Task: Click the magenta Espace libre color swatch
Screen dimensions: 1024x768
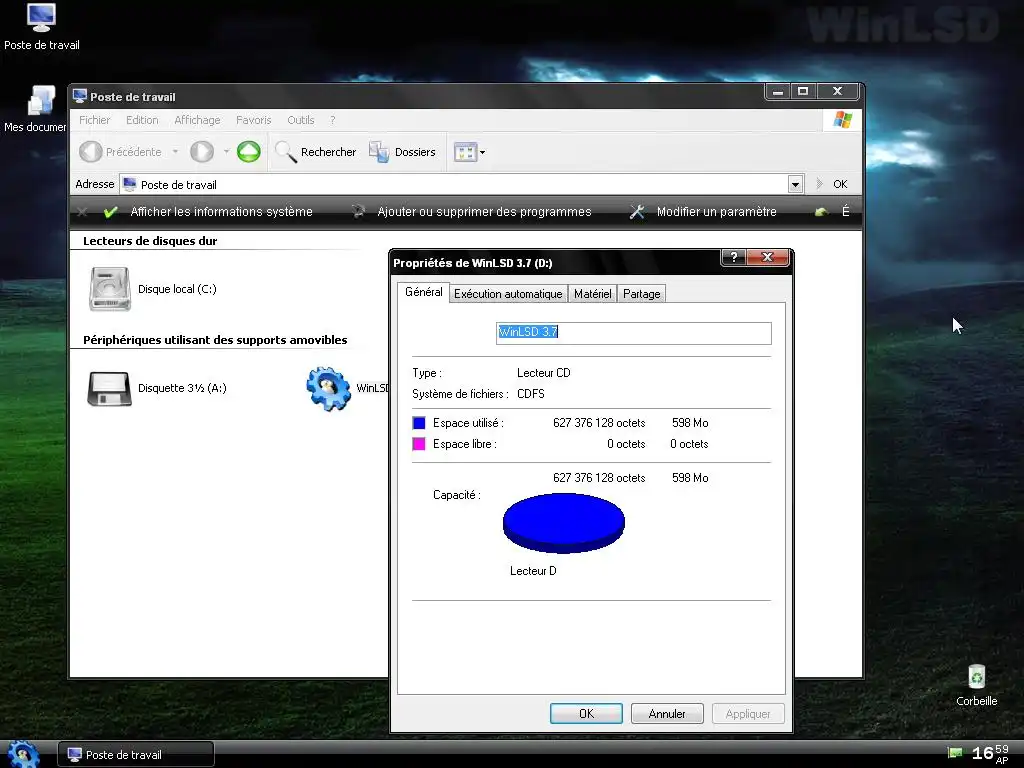Action: [419, 443]
